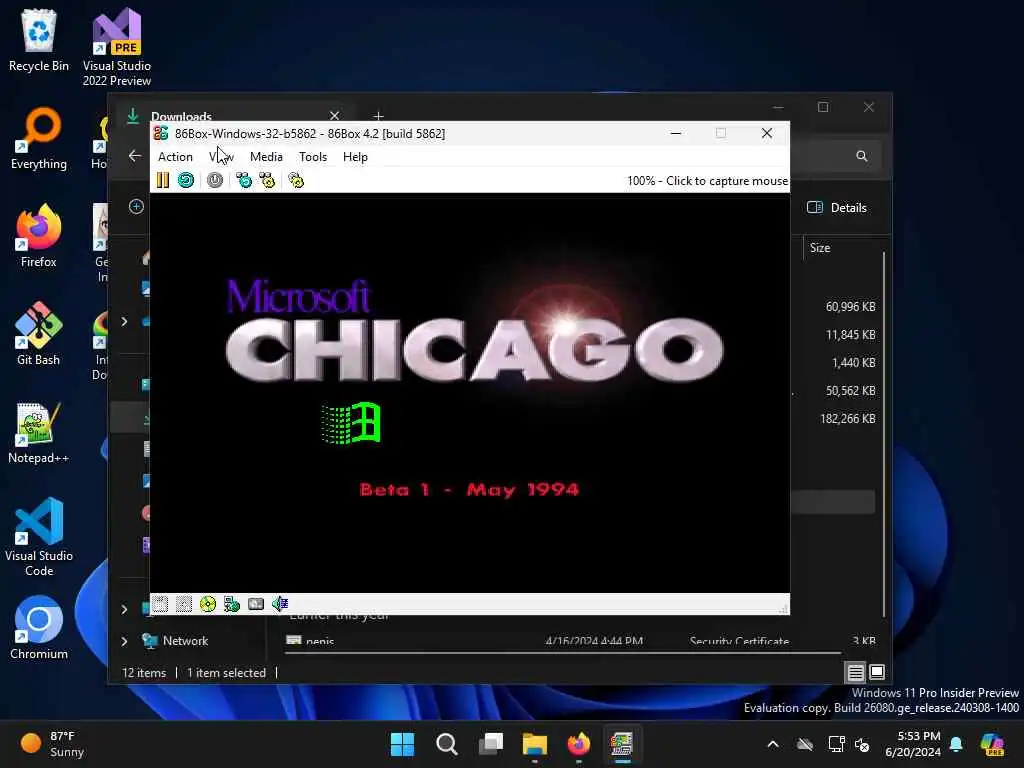Open taskbar Search

[x=447, y=744]
